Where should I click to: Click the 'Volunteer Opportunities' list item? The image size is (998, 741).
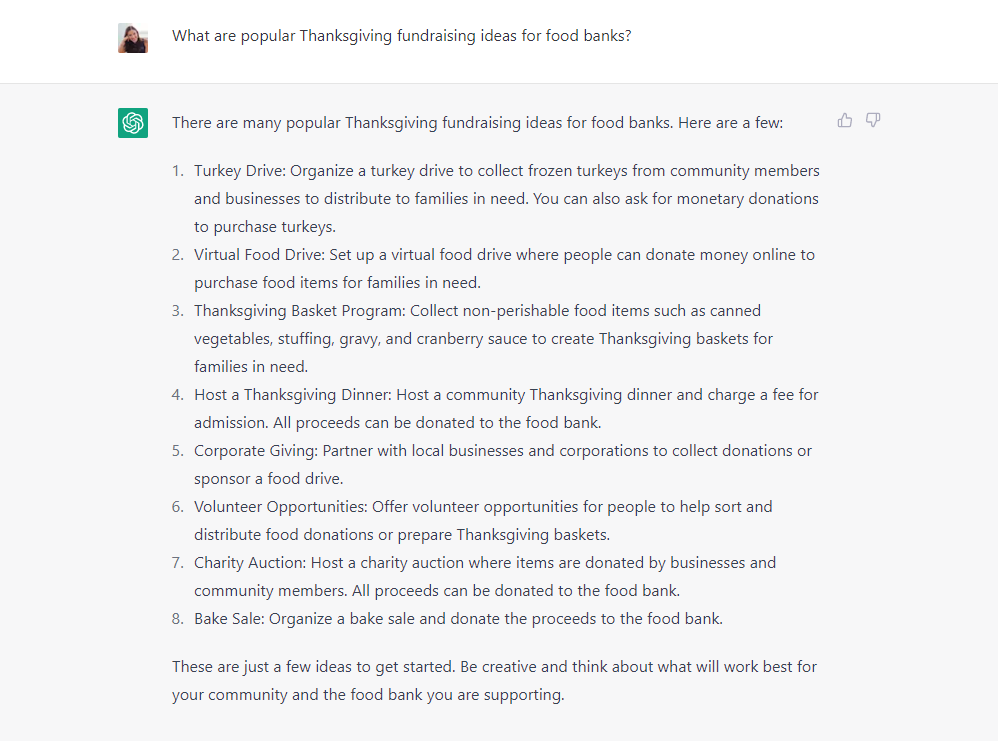483,521
